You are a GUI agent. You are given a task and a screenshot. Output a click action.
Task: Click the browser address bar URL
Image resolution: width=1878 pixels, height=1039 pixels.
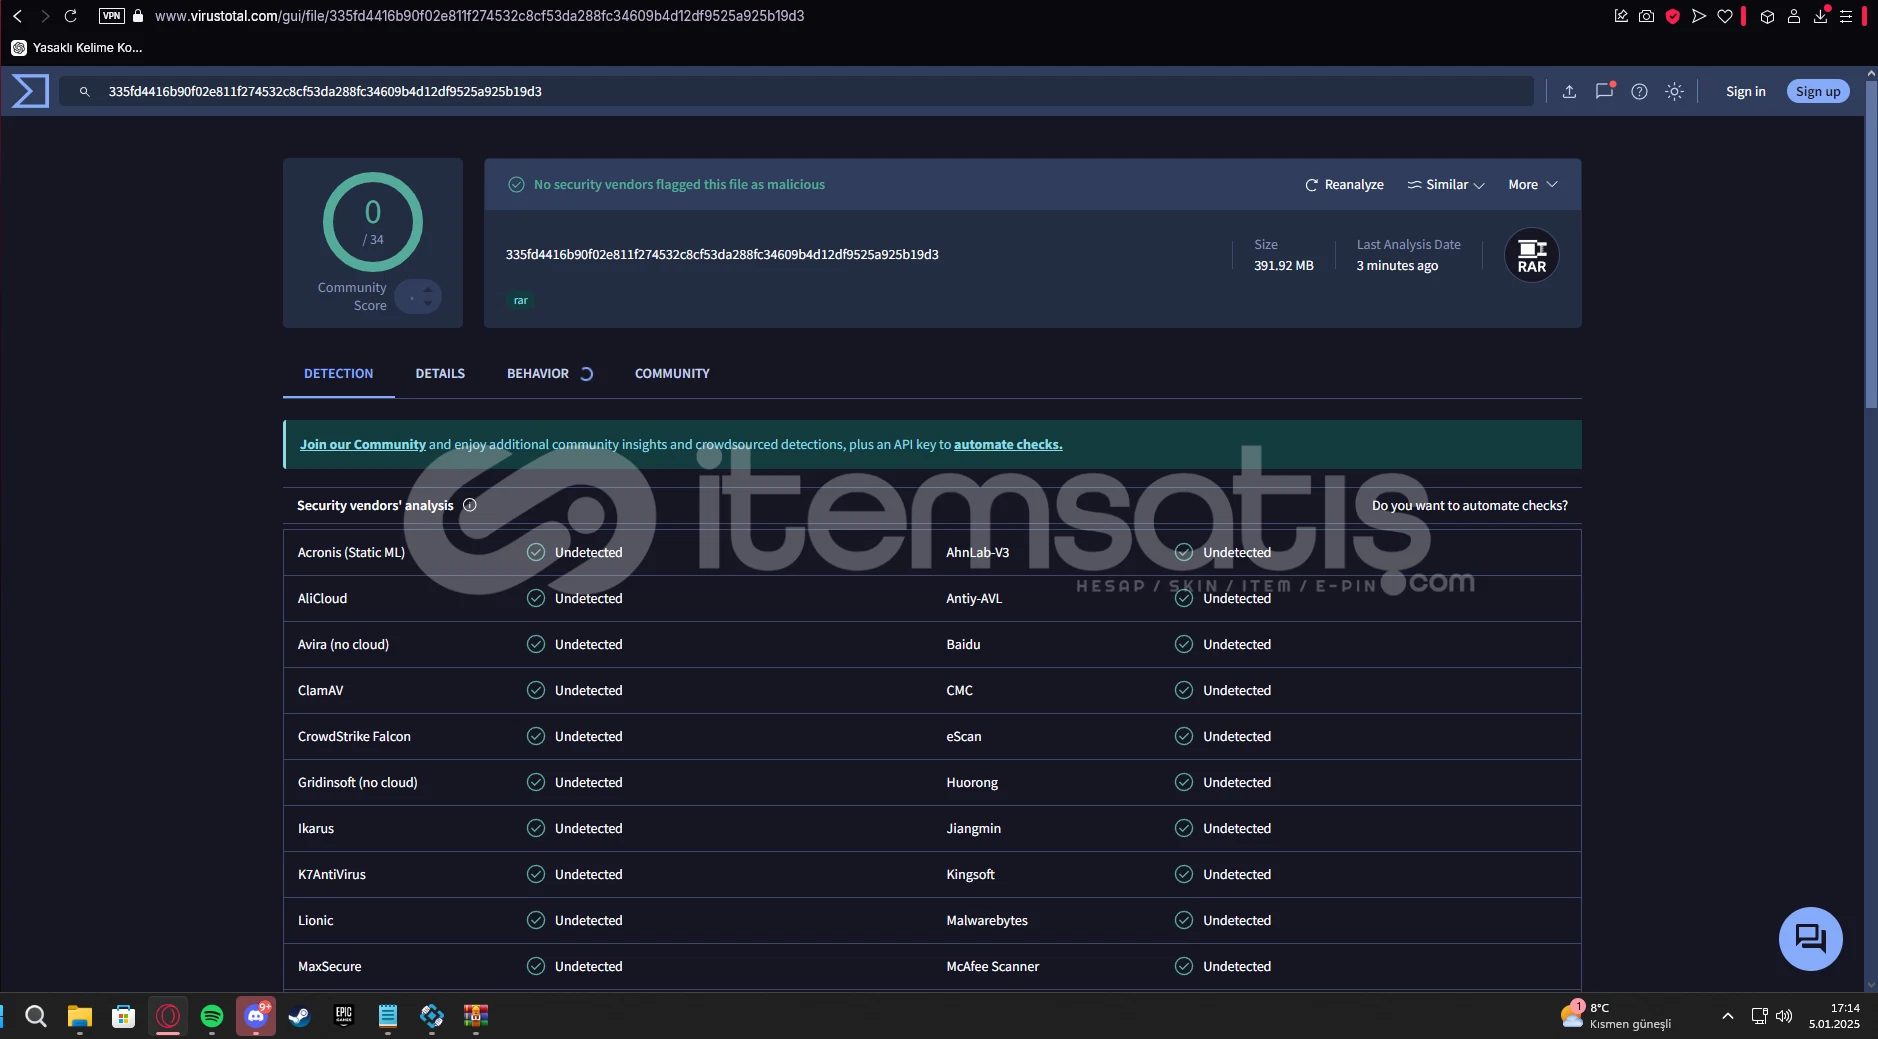click(x=479, y=16)
